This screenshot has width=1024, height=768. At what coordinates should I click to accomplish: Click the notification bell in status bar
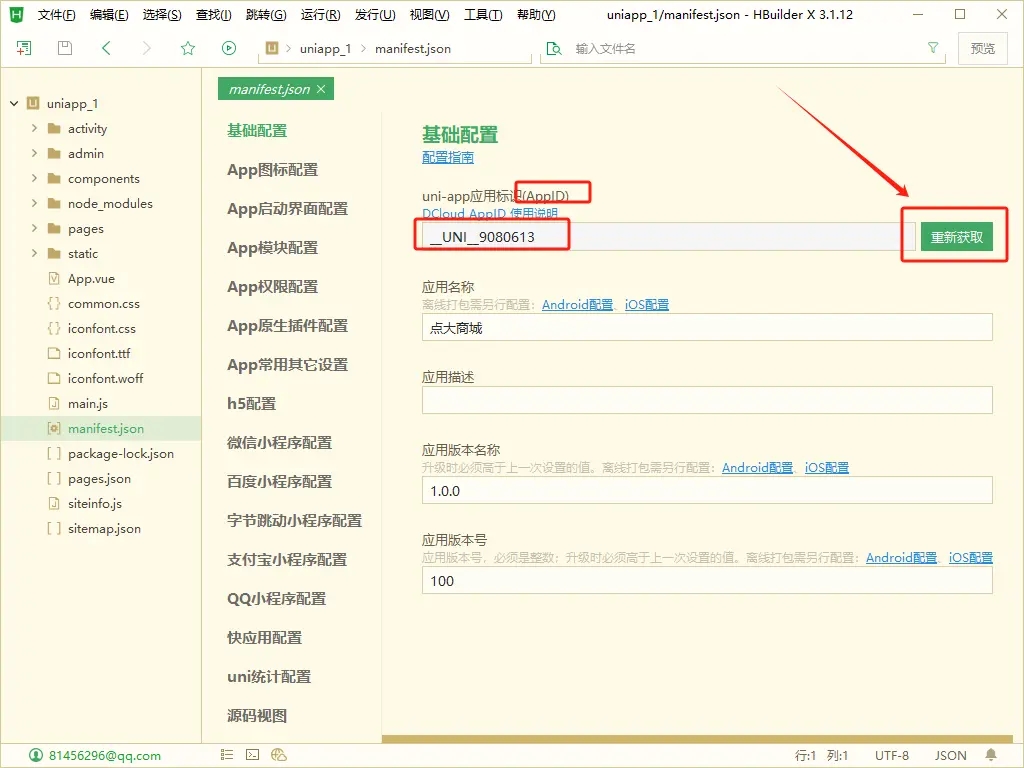[x=991, y=755]
